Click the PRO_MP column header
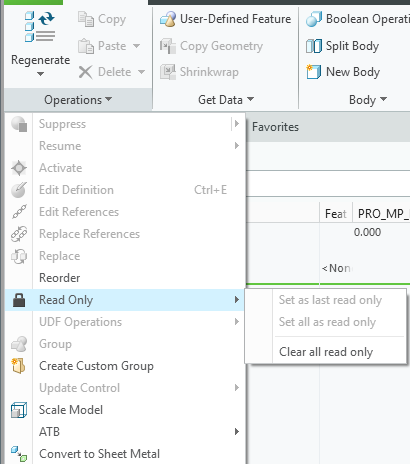This screenshot has height=464, width=410. tap(381, 214)
